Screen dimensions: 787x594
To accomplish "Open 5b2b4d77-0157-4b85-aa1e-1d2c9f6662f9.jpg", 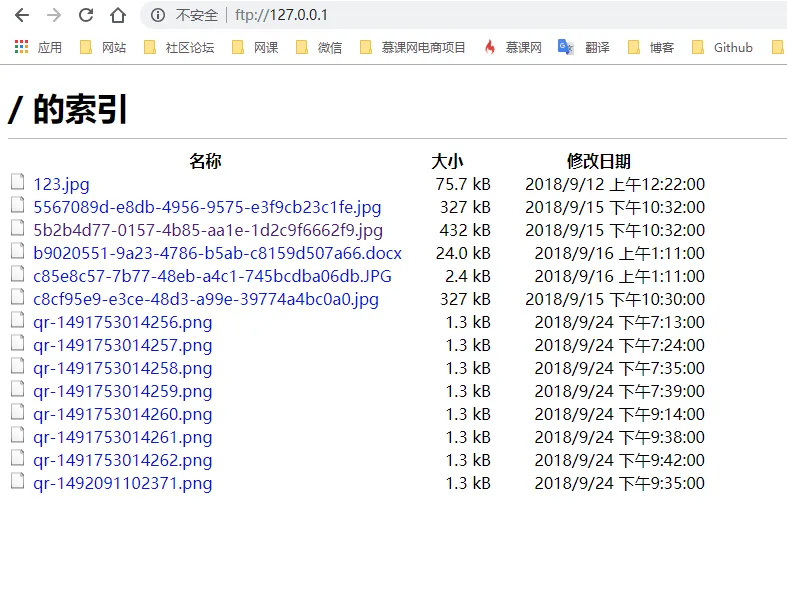I will click(208, 230).
